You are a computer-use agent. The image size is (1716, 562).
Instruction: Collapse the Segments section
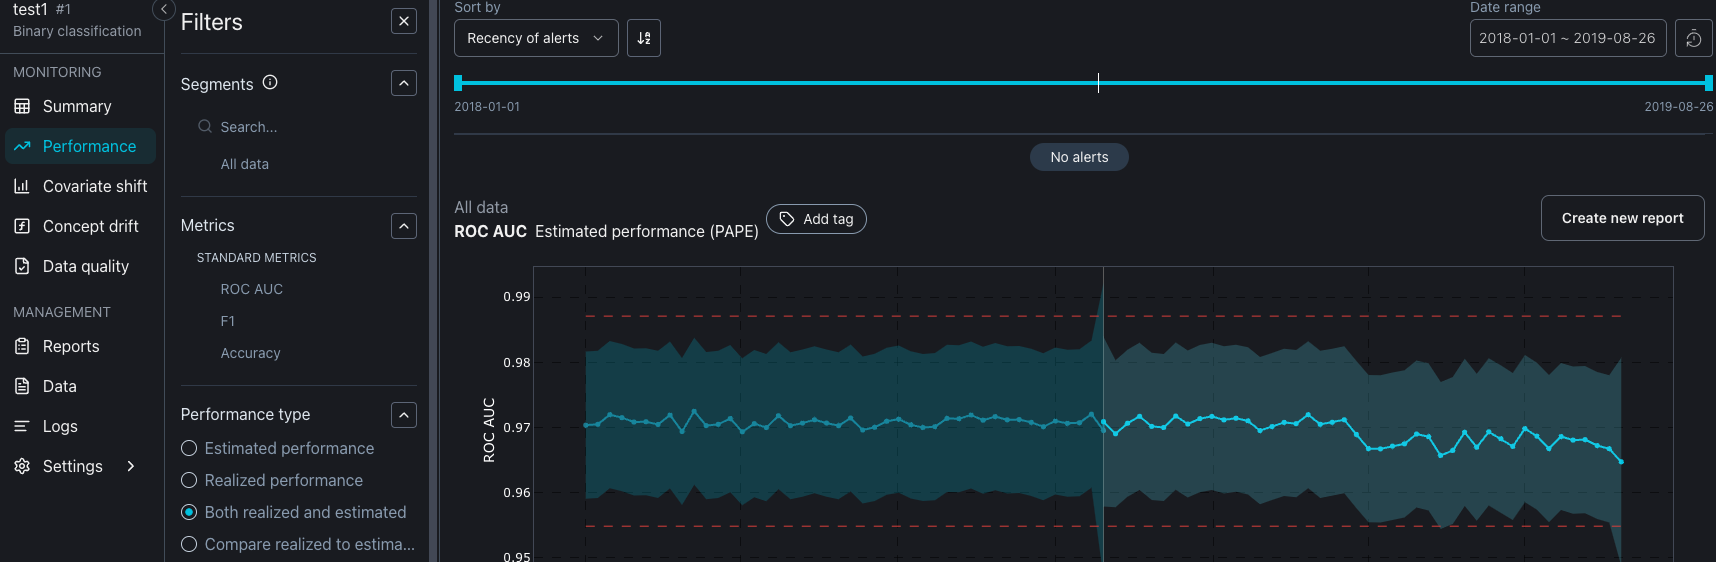[404, 83]
